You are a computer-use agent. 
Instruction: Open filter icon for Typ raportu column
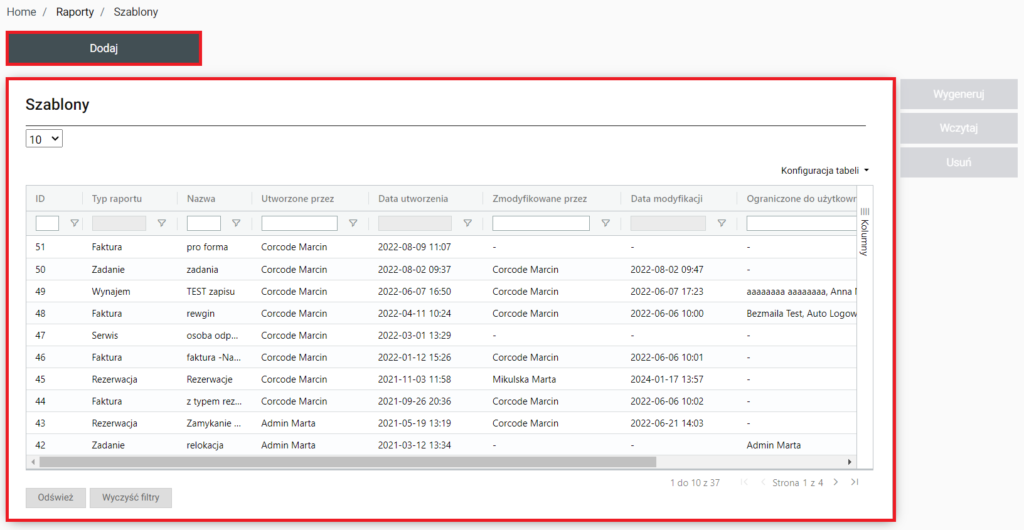coord(161,224)
